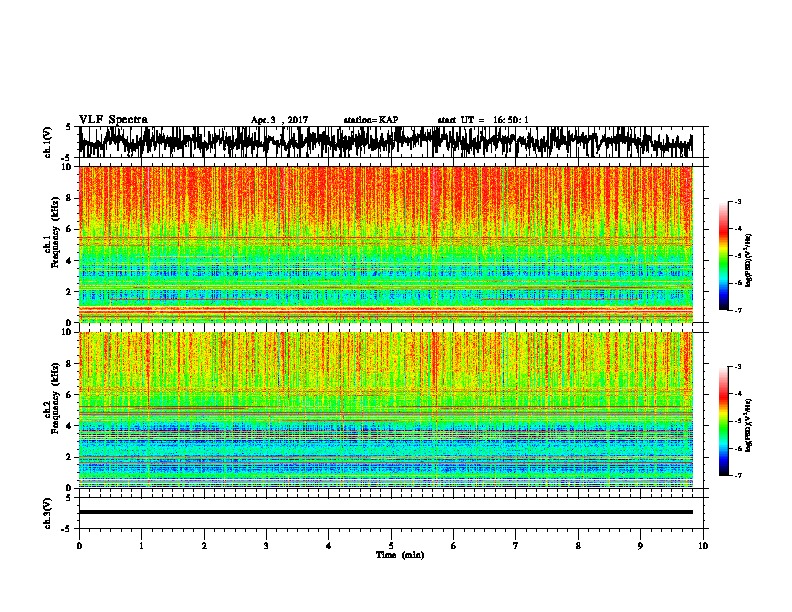This screenshot has height=612, width=792.
Task: Click the "-5" voltage tick of ch.3(V) panel
Action: (67, 529)
